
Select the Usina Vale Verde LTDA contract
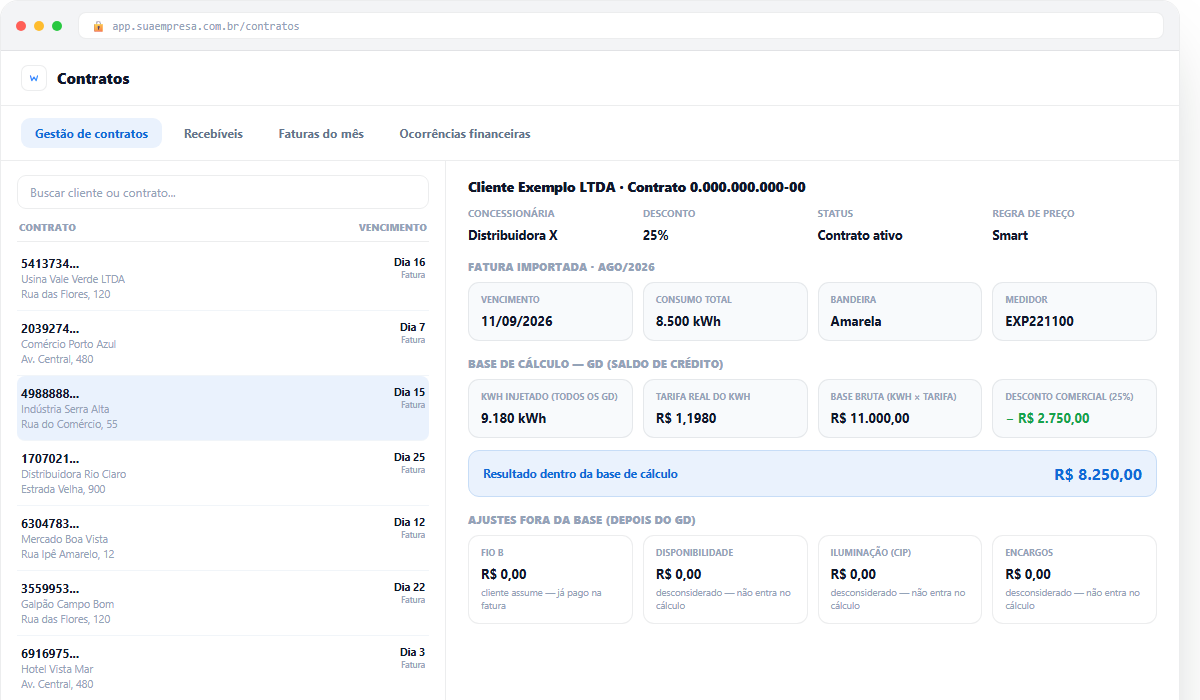(223, 278)
